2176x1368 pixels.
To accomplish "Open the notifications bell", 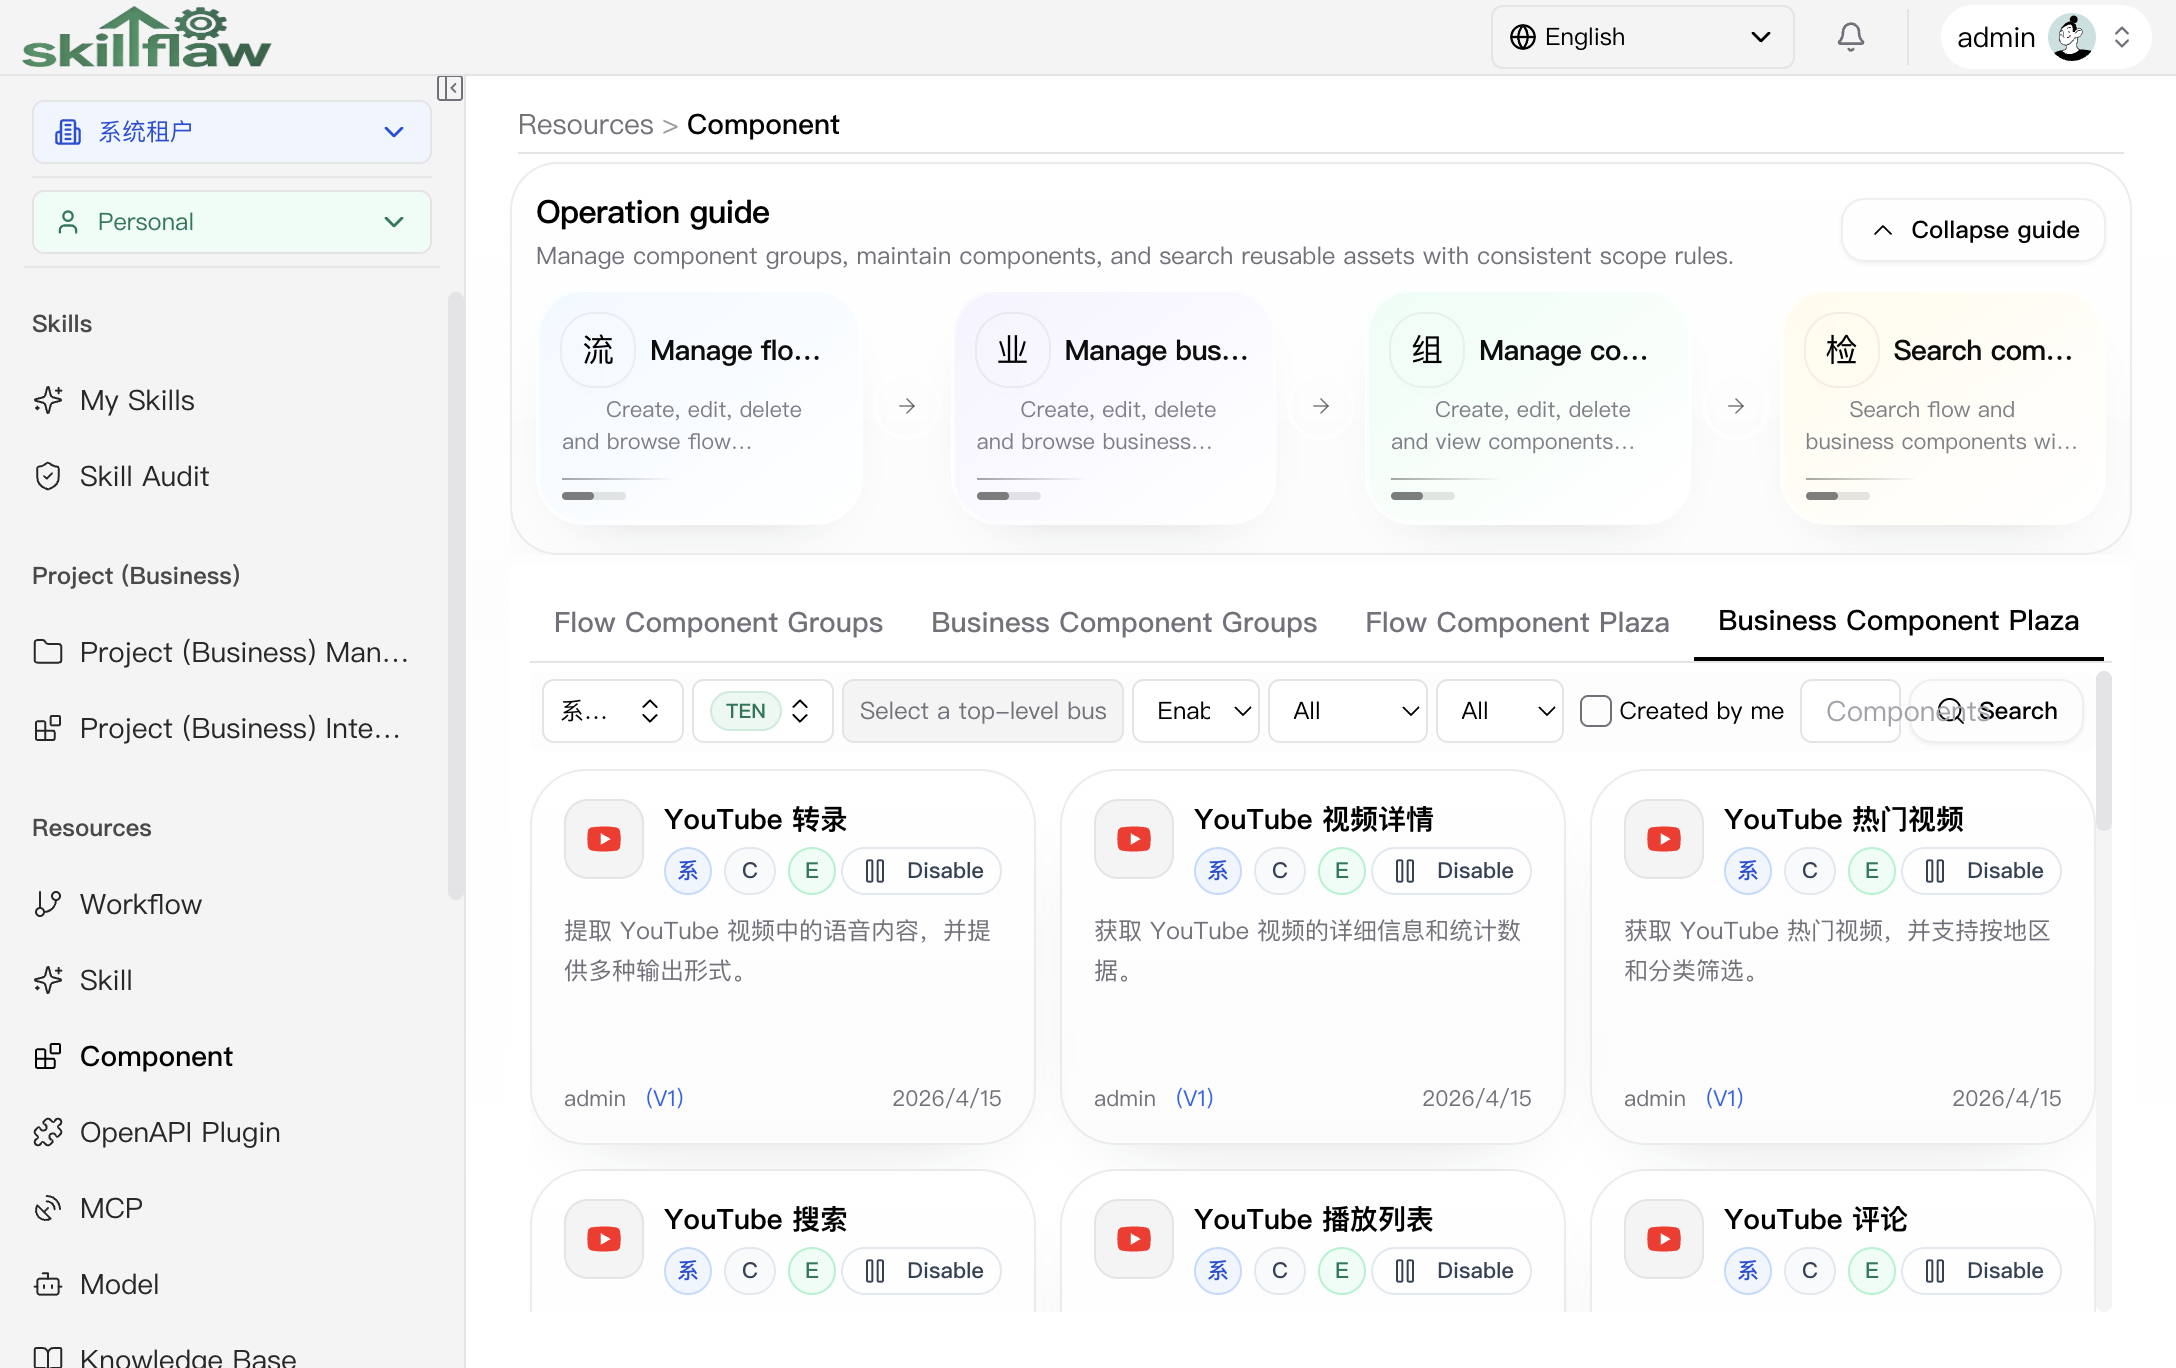I will [x=1851, y=37].
